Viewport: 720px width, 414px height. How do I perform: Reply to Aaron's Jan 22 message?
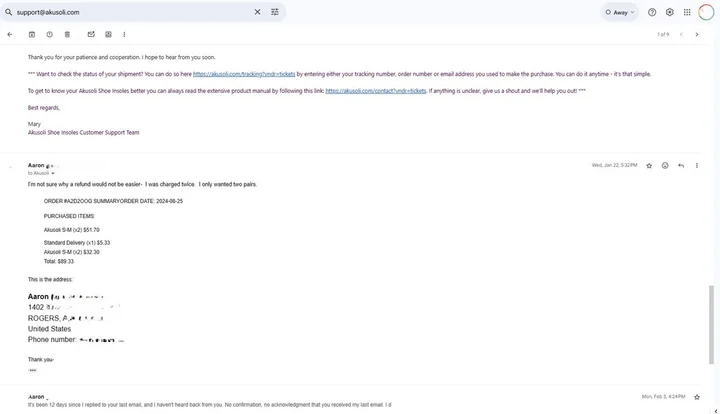pyautogui.click(x=681, y=165)
